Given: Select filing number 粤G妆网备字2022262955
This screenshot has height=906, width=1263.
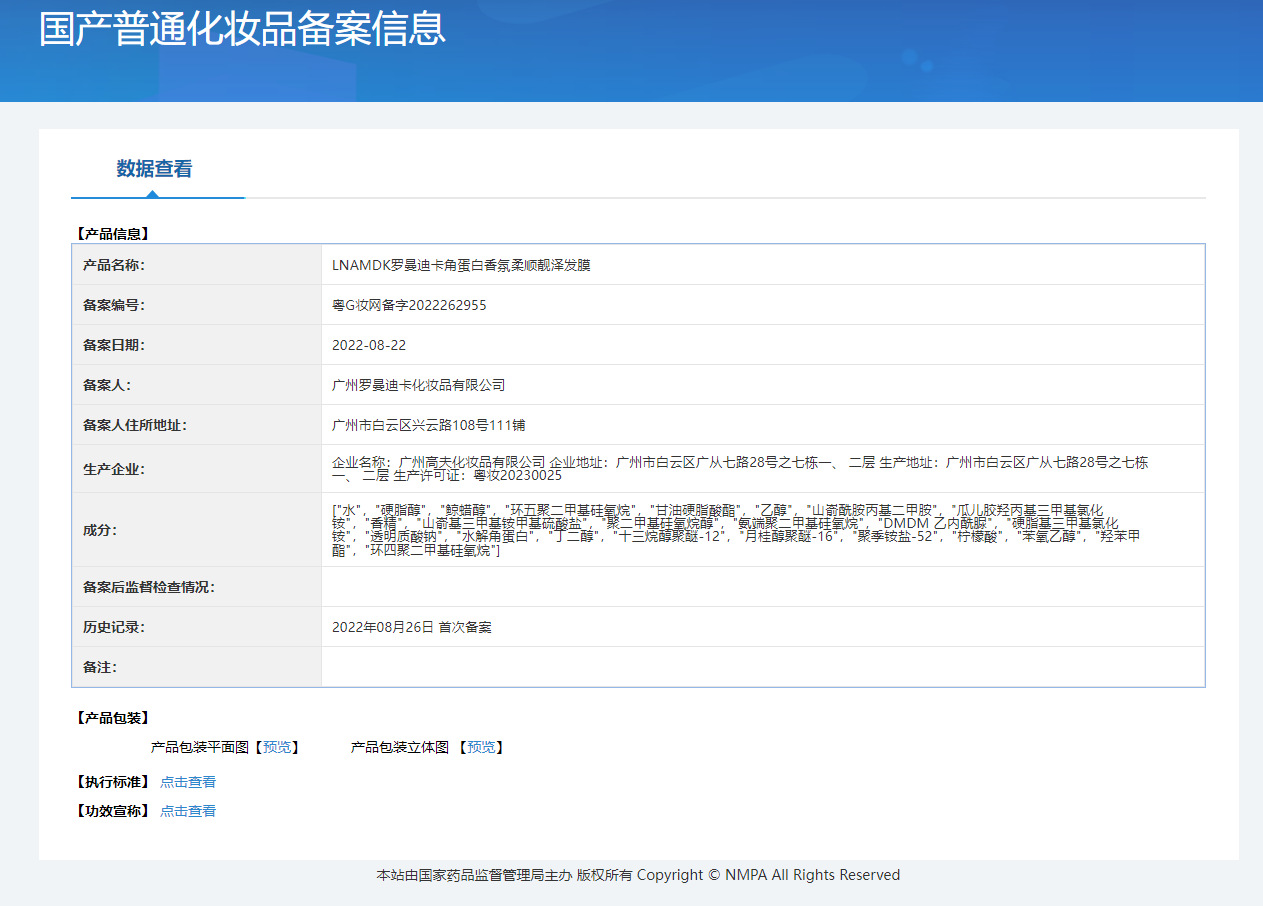Looking at the screenshot, I should click(x=409, y=305).
